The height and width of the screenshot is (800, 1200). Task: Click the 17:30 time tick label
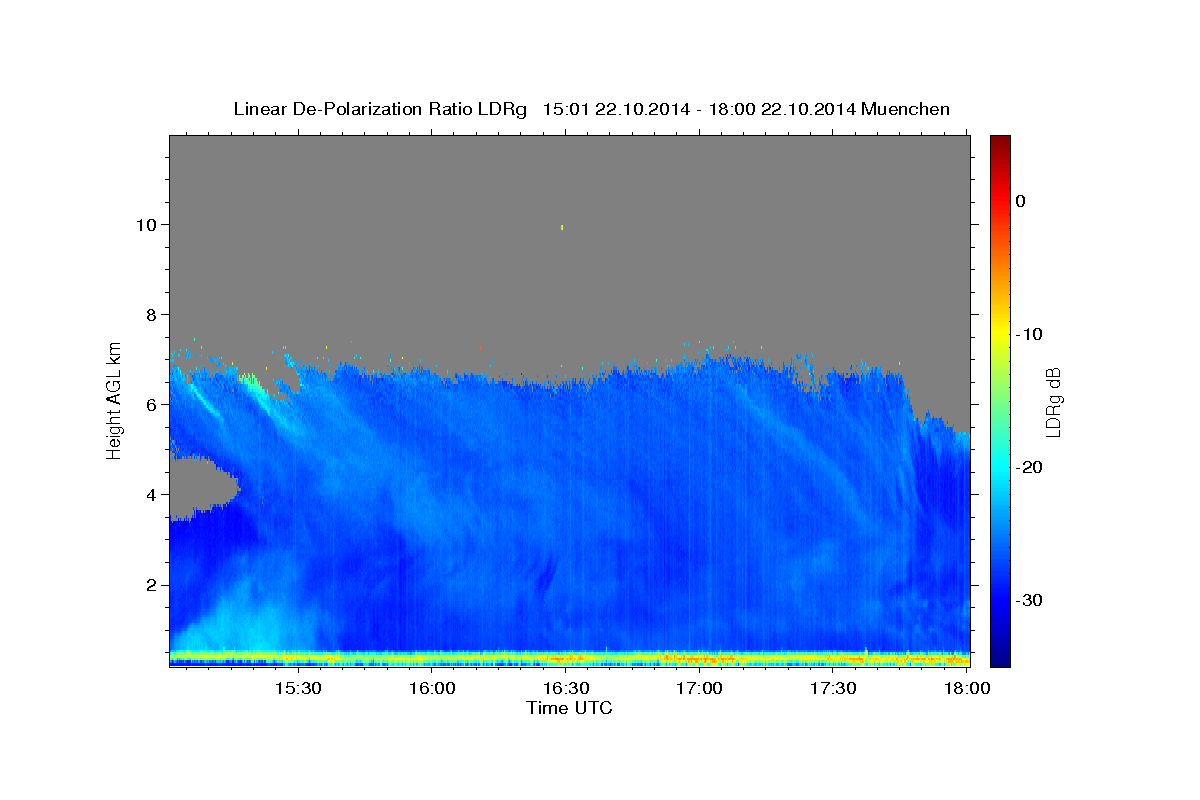coord(832,688)
